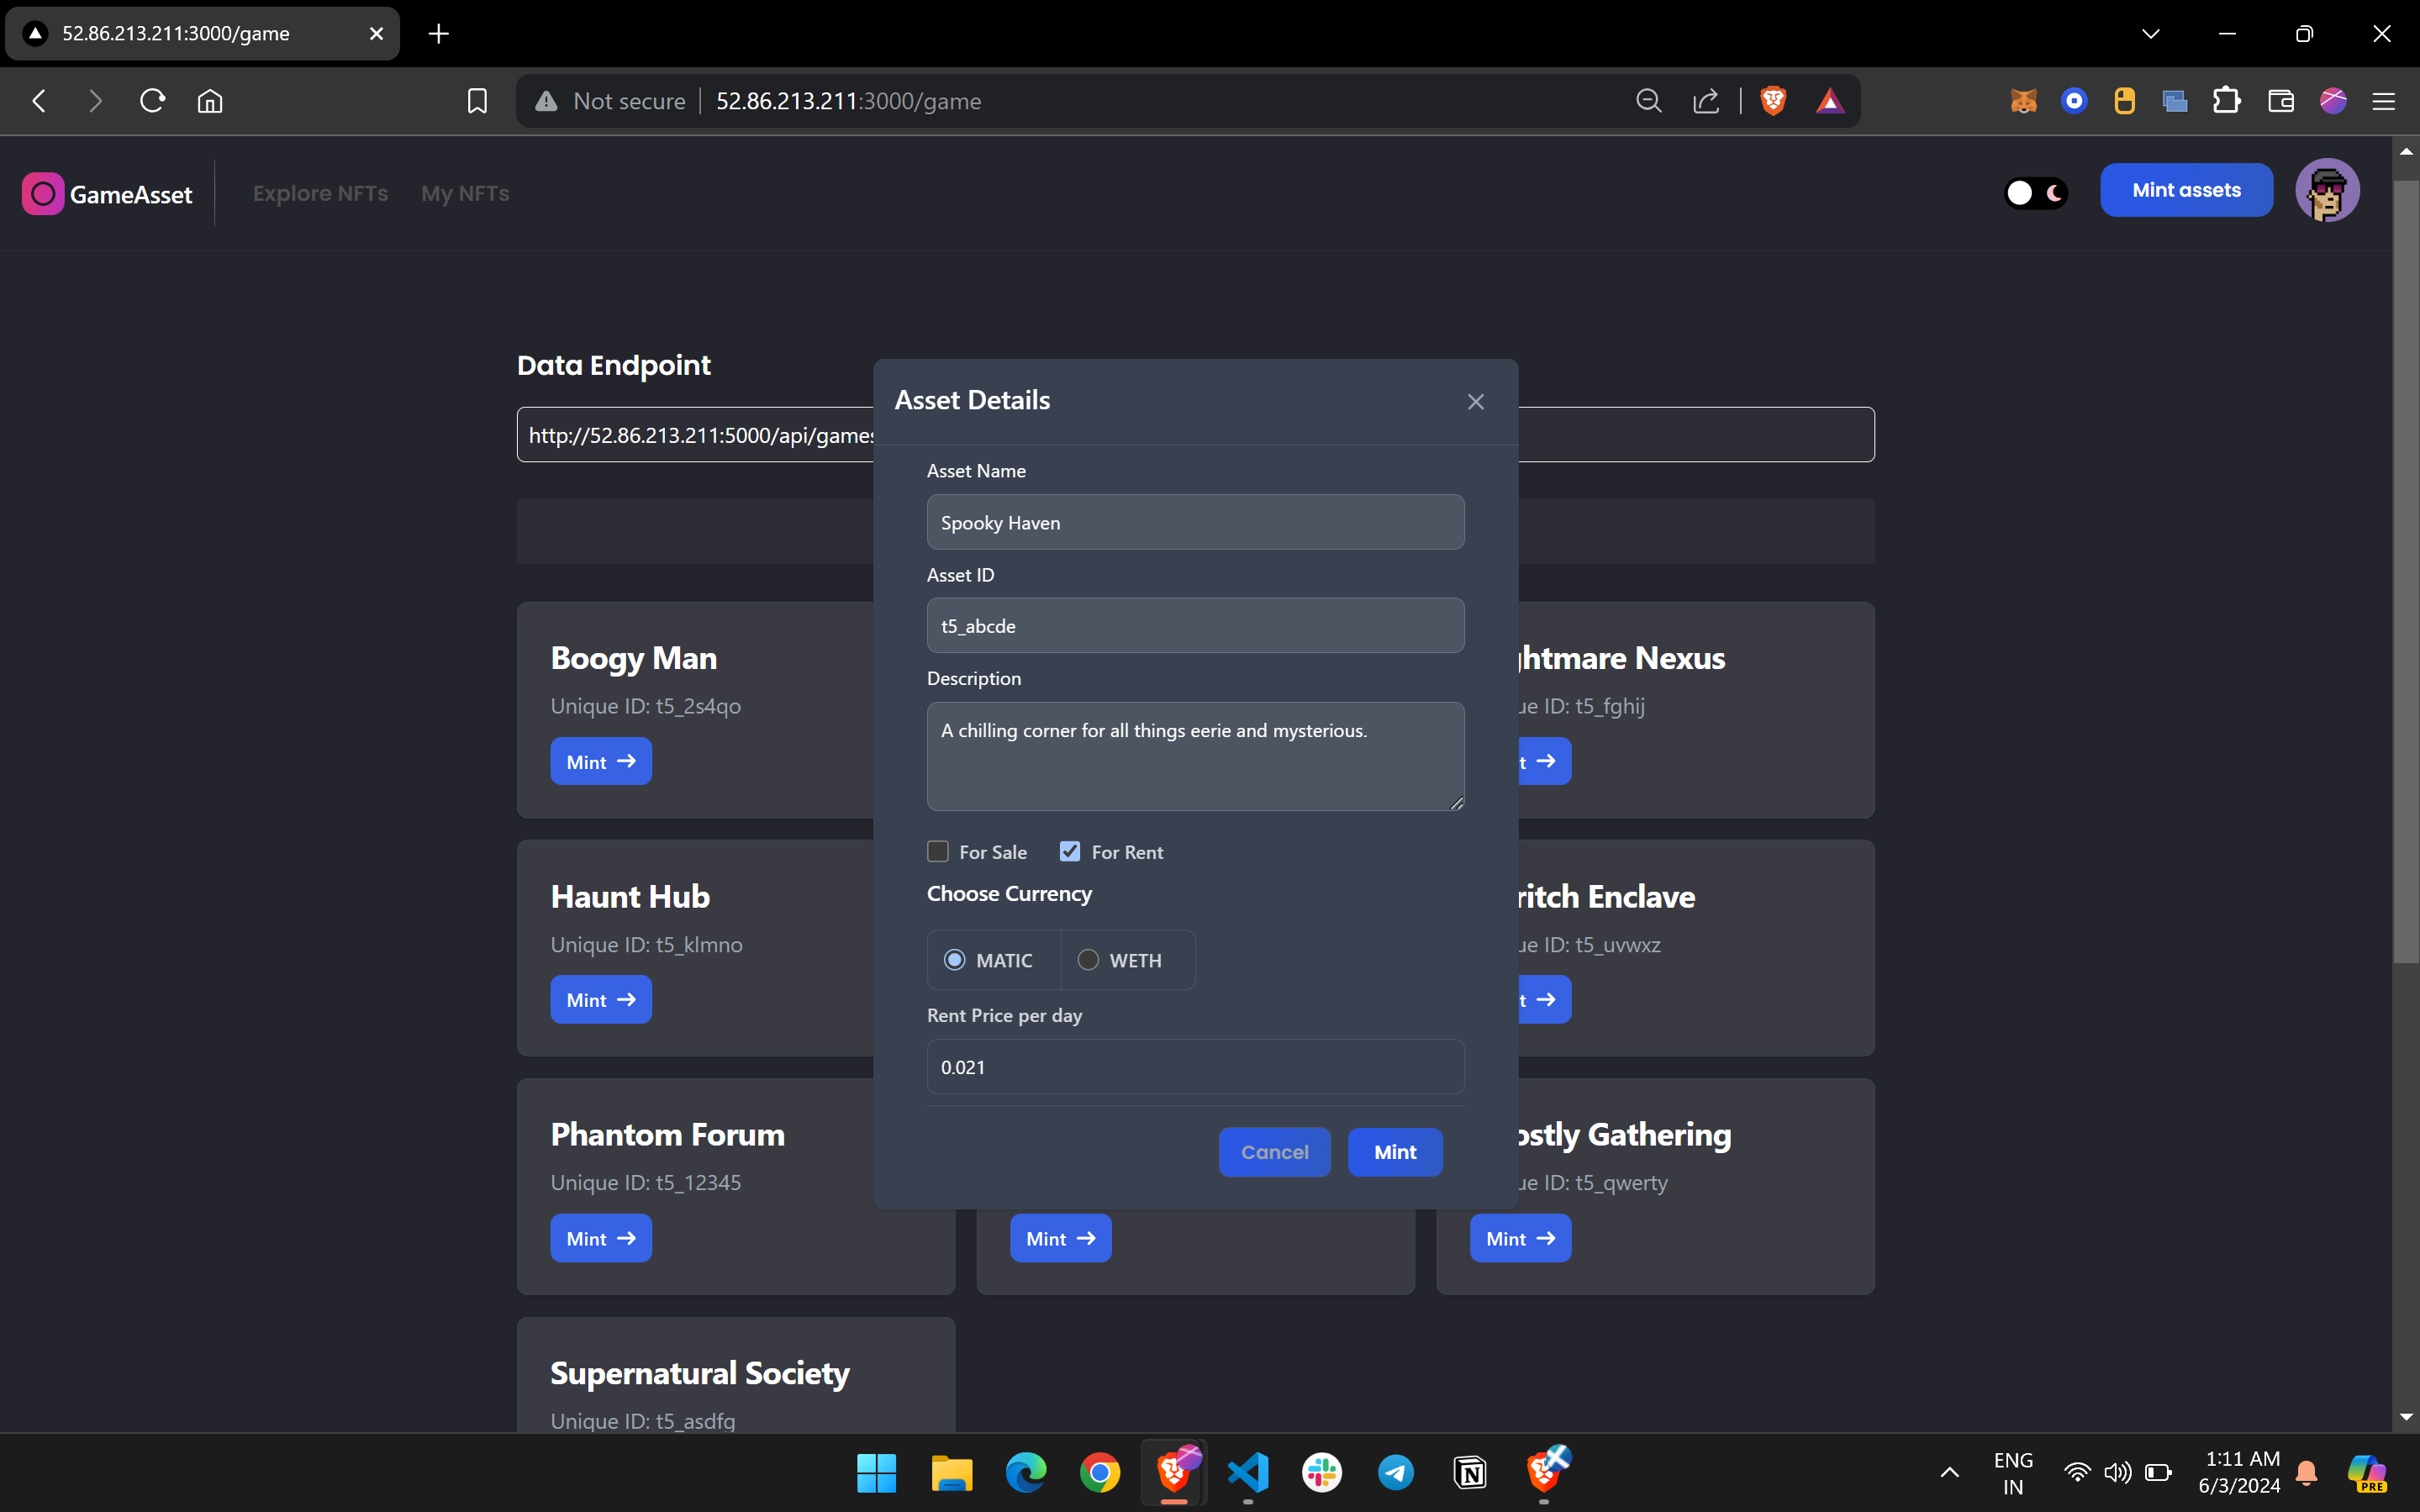Image resolution: width=2420 pixels, height=1512 pixels.
Task: Open MetaMask fox extension icon
Action: 2023,101
